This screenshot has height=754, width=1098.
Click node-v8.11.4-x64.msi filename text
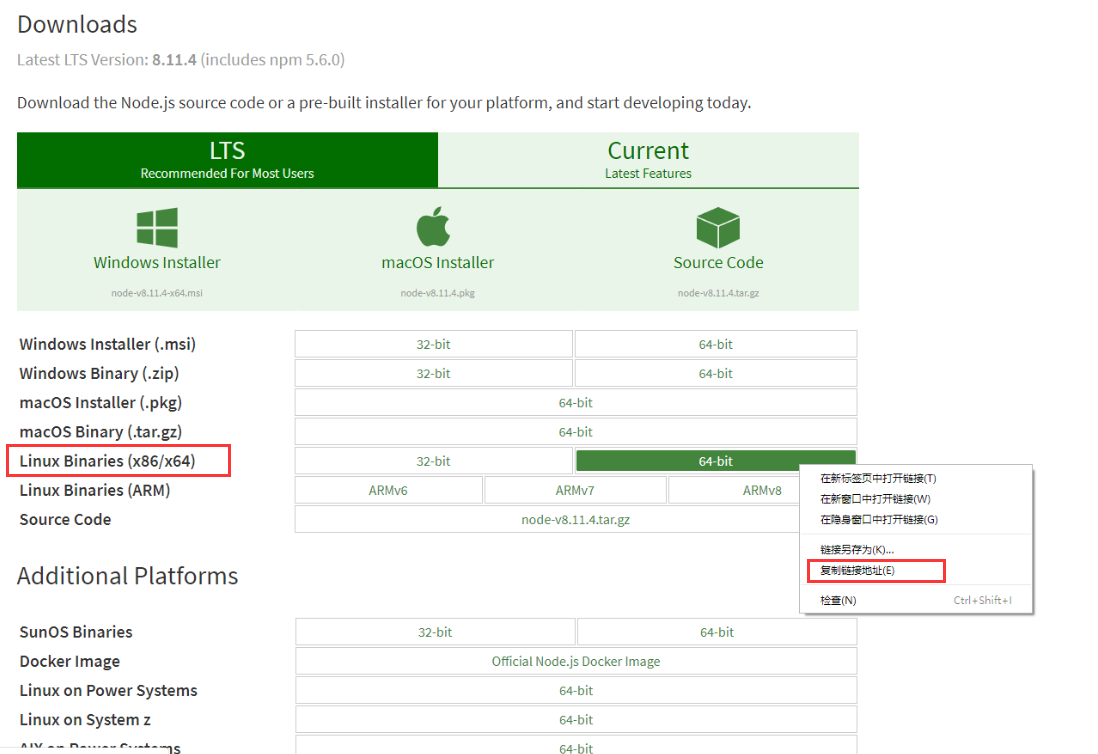(157, 293)
